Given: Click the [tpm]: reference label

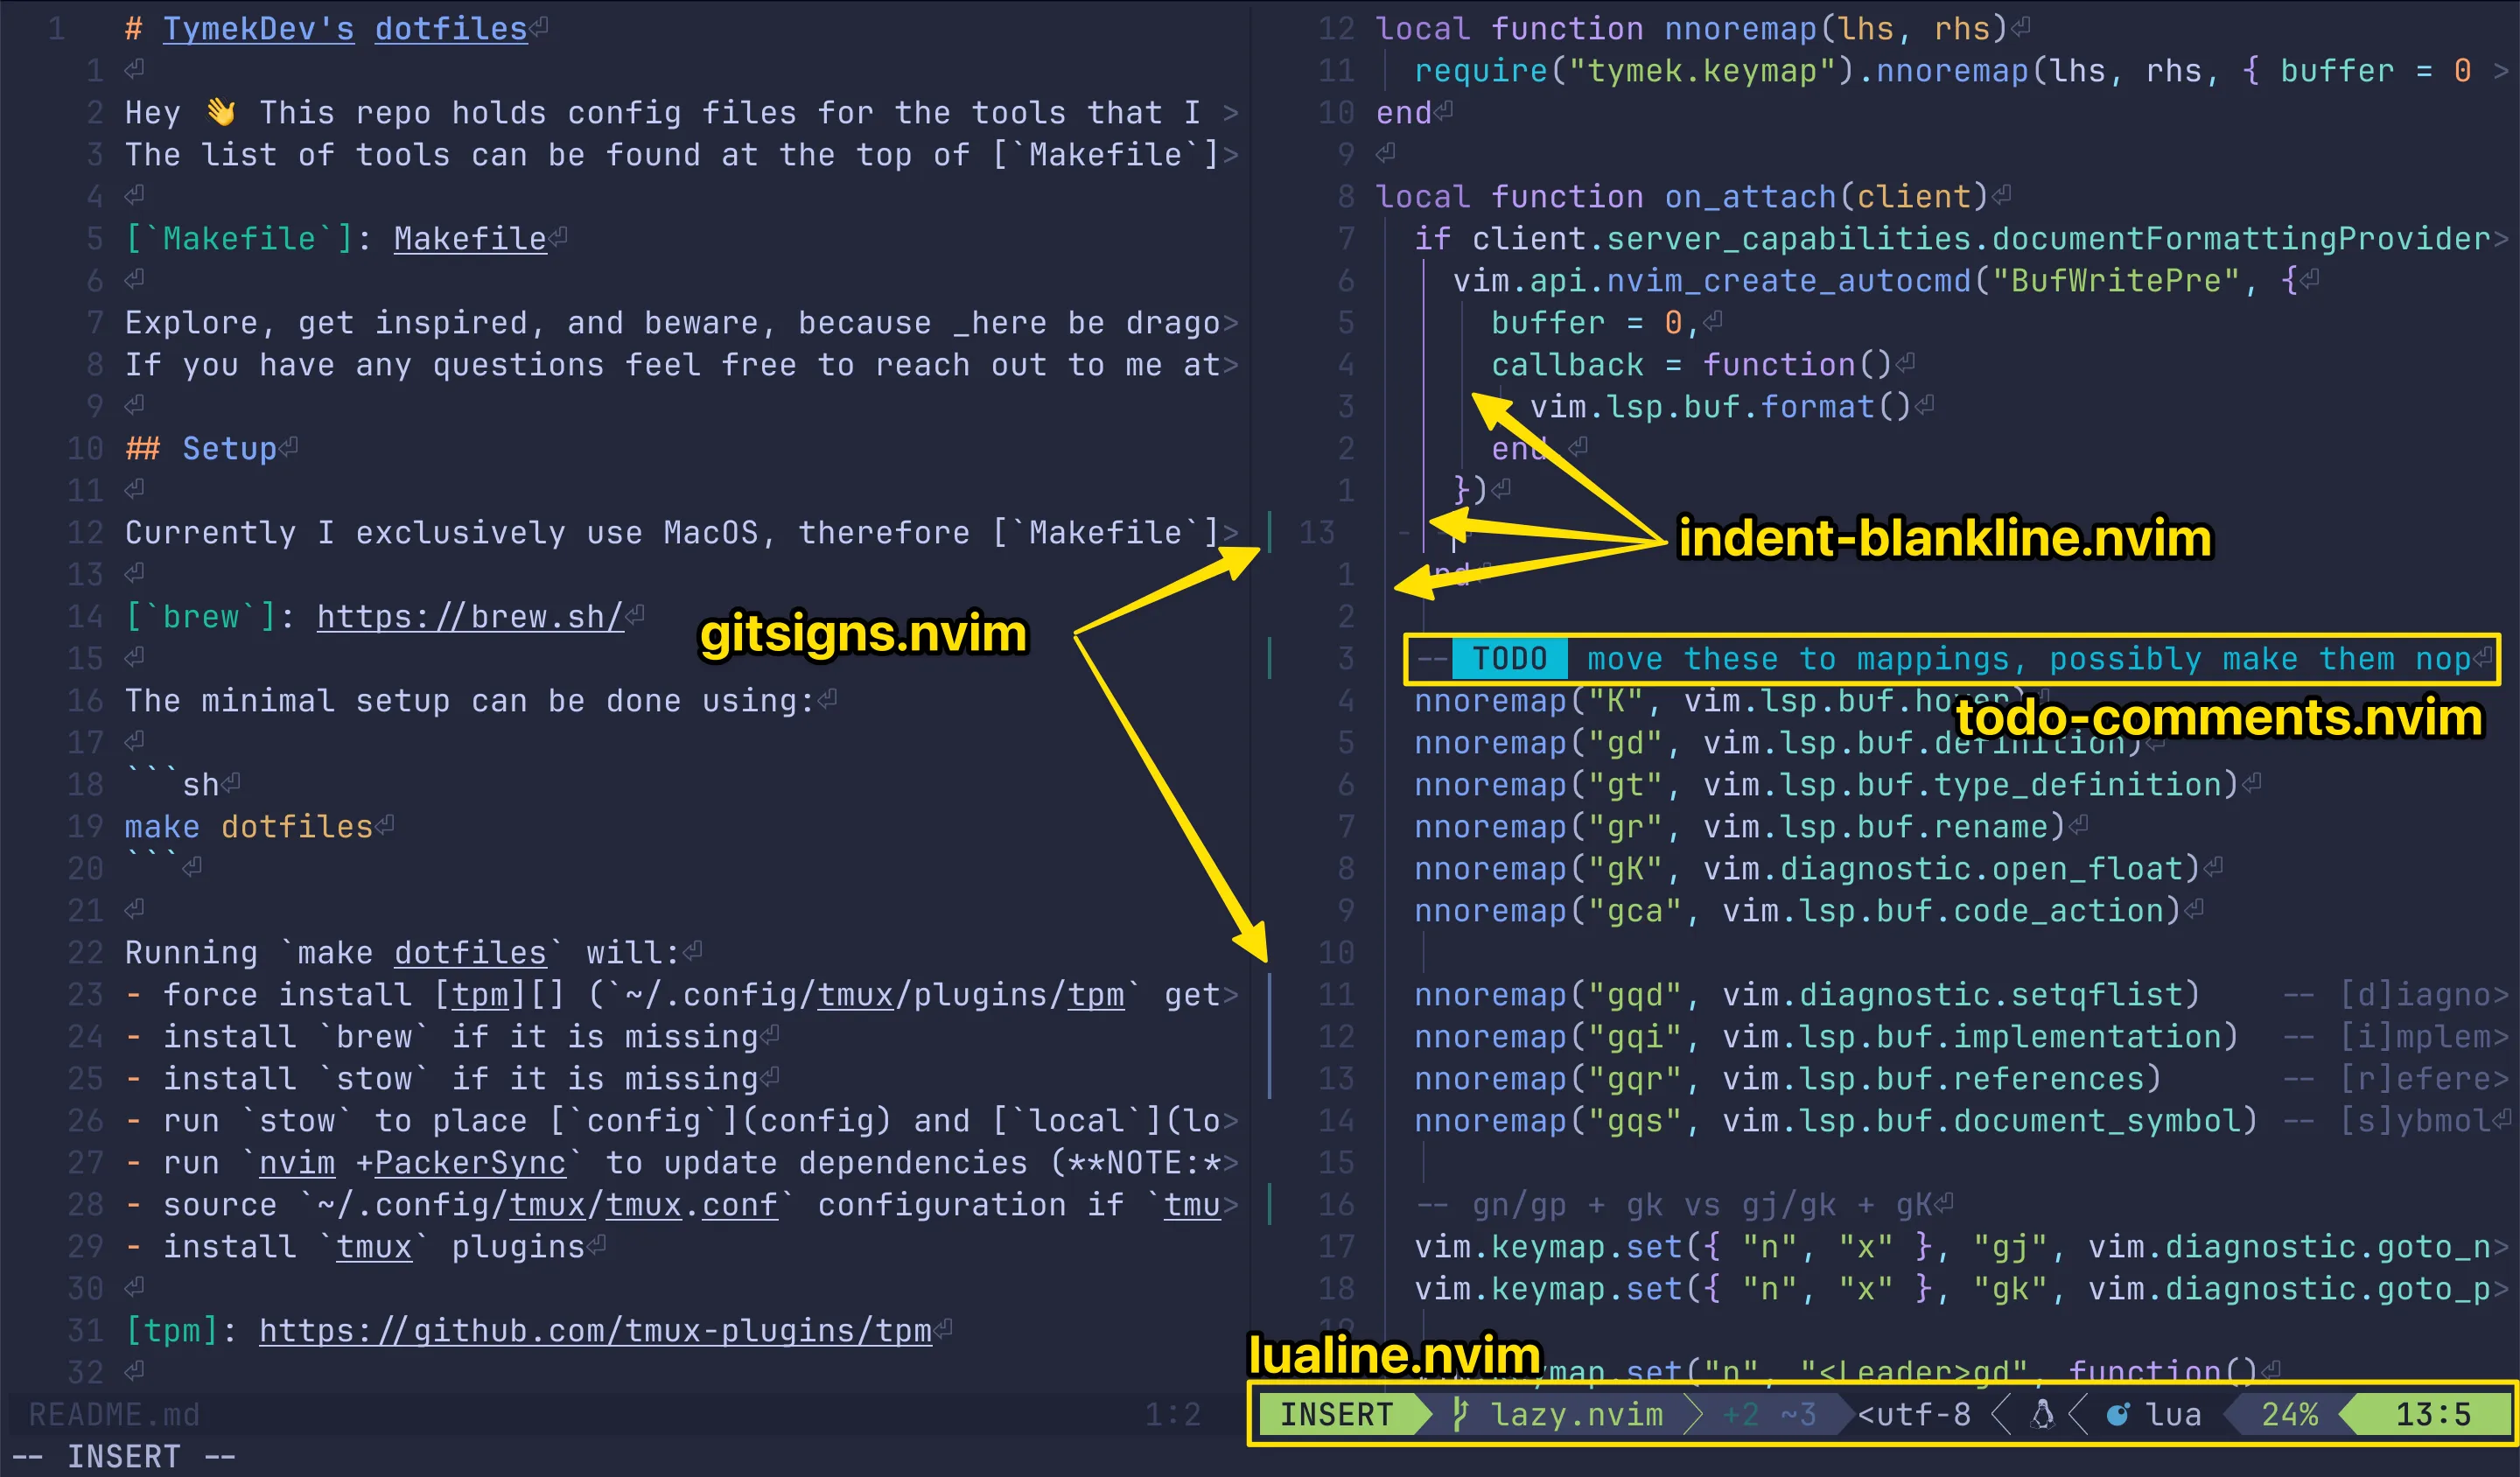Looking at the screenshot, I should pos(182,1330).
